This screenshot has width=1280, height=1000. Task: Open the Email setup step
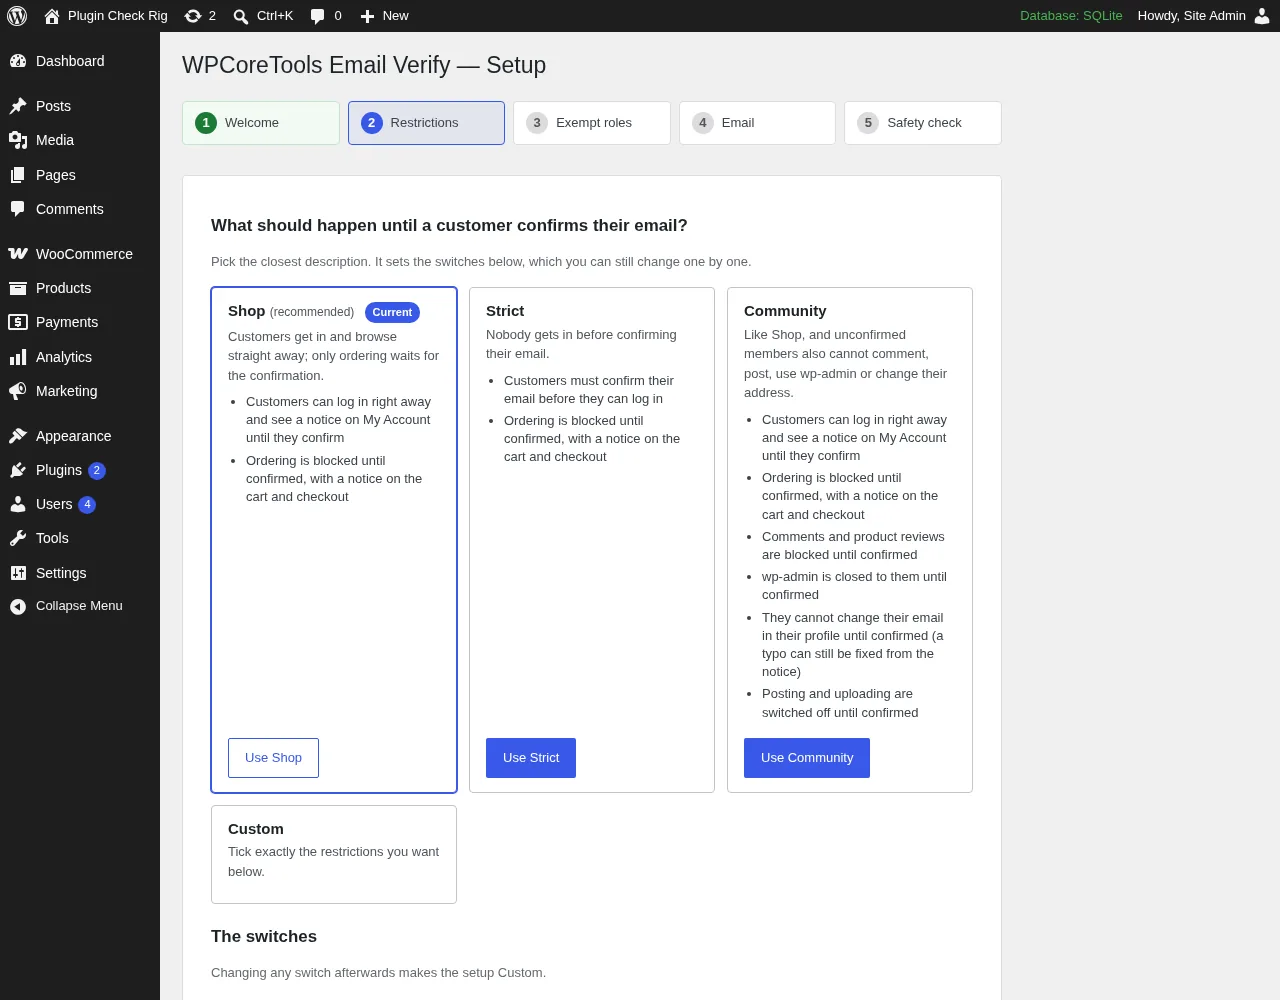[757, 123]
